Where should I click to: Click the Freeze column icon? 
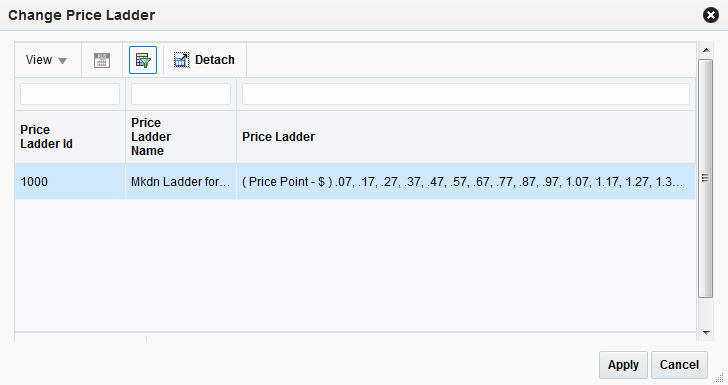coord(102,60)
